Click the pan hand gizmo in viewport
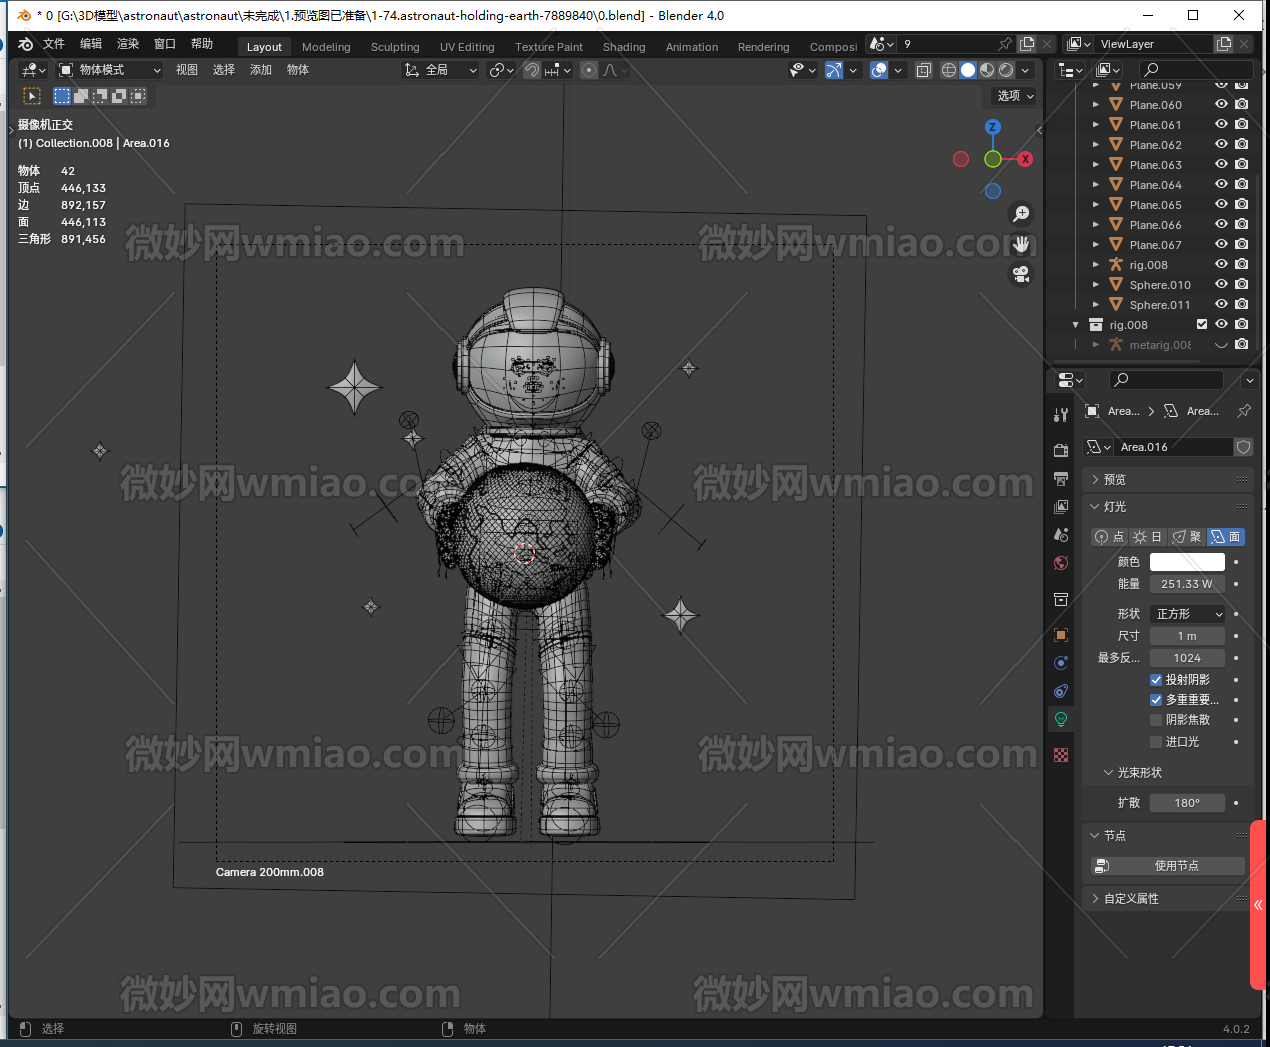Viewport: 1270px width, 1047px height. tap(1021, 244)
